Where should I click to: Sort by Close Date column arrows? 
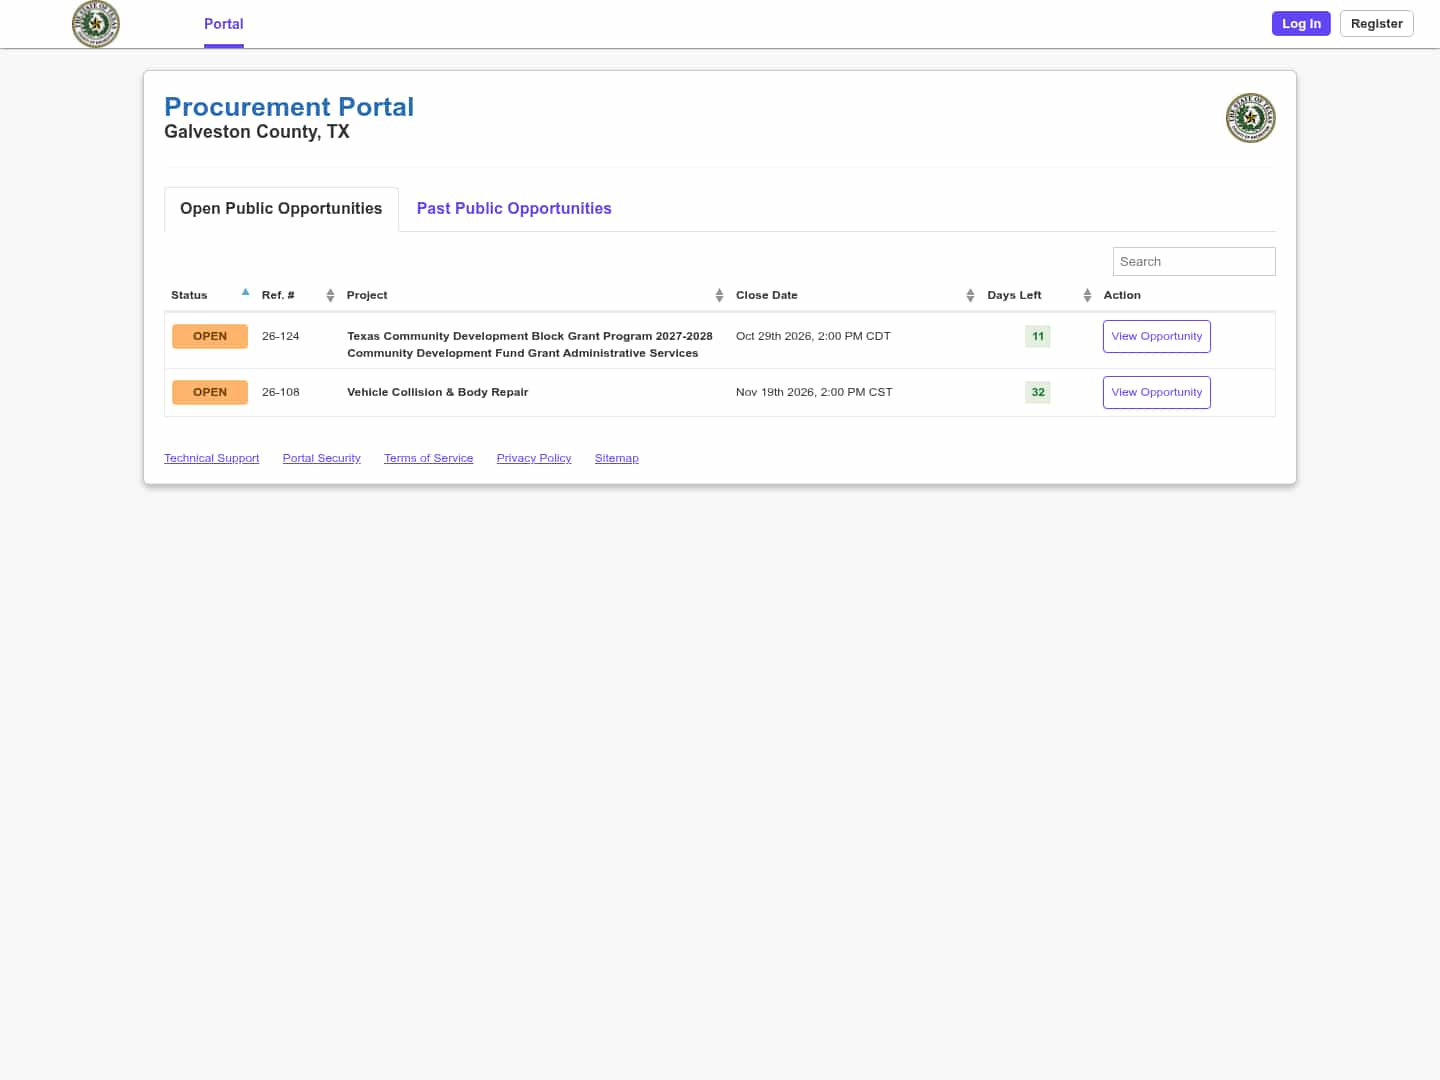(970, 295)
